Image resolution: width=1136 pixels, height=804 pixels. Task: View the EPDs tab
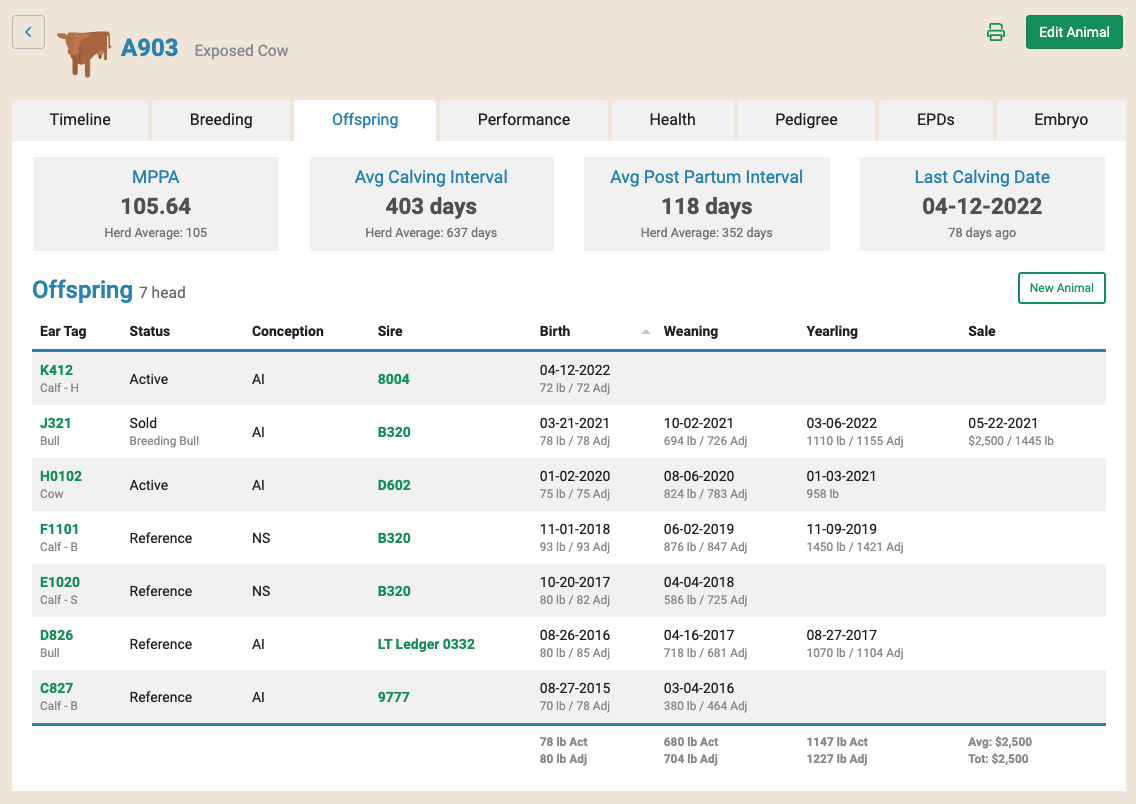pyautogui.click(x=935, y=120)
